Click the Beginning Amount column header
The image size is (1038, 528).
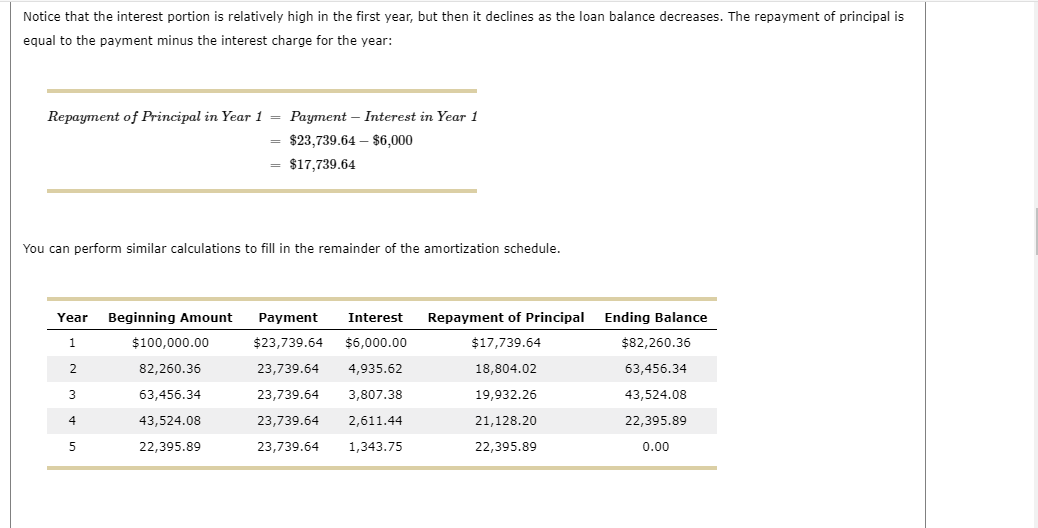point(170,318)
